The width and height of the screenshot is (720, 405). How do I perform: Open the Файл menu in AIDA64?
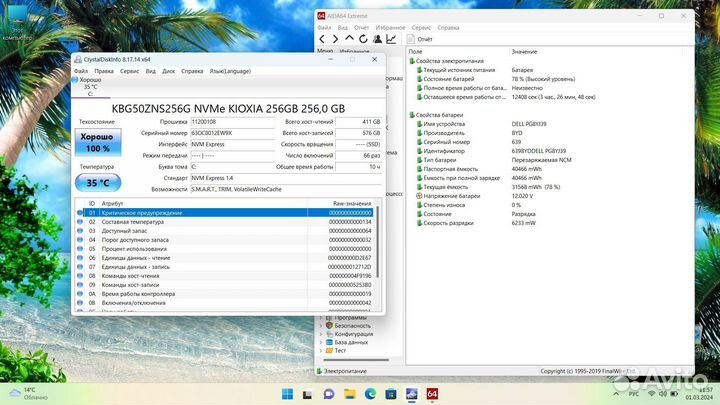click(x=324, y=28)
